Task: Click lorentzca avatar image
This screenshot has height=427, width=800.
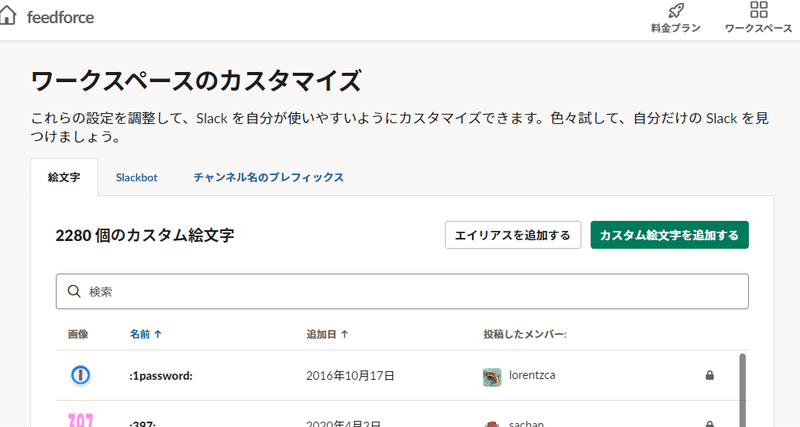Action: click(x=492, y=377)
